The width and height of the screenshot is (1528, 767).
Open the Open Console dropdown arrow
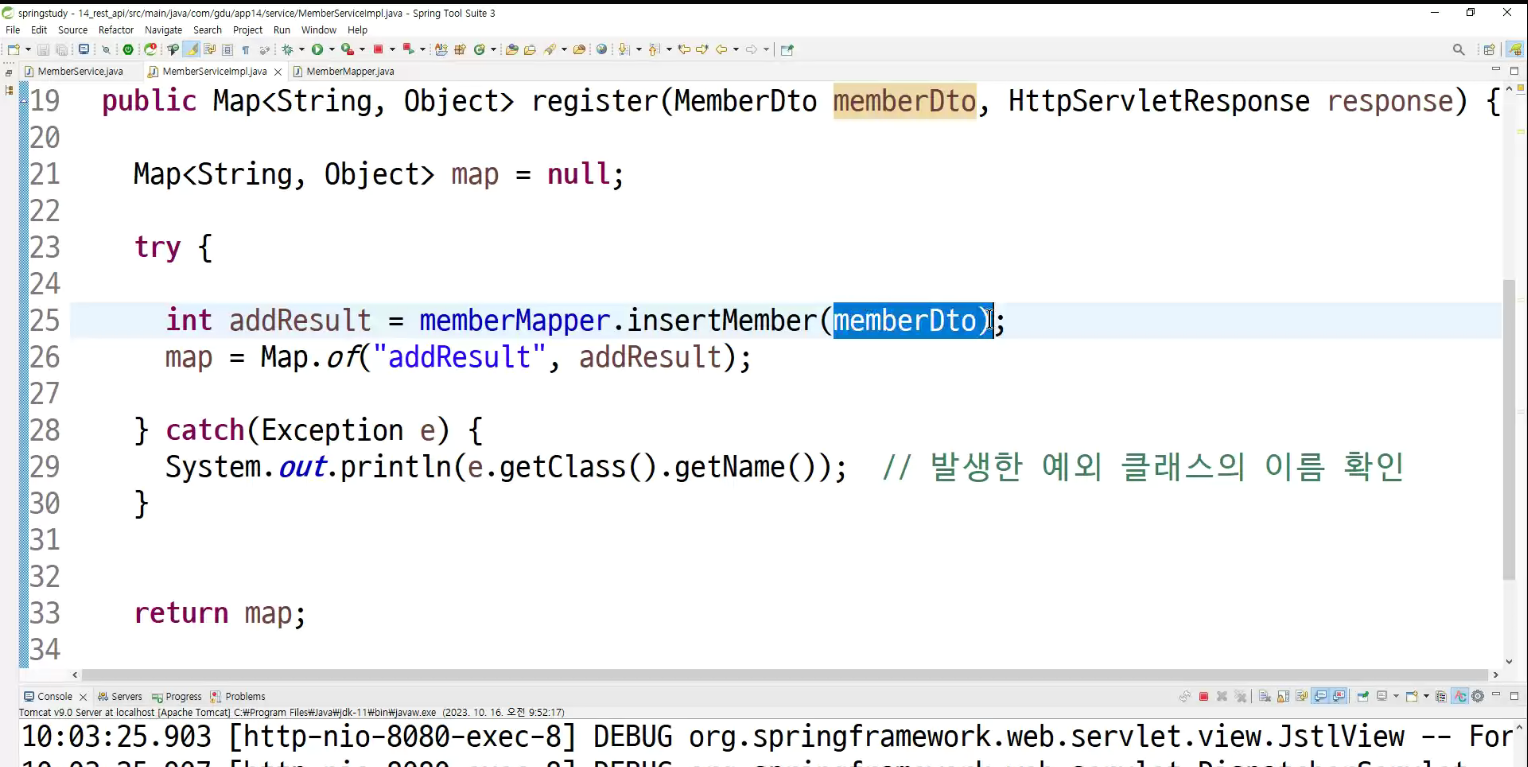[1426, 696]
